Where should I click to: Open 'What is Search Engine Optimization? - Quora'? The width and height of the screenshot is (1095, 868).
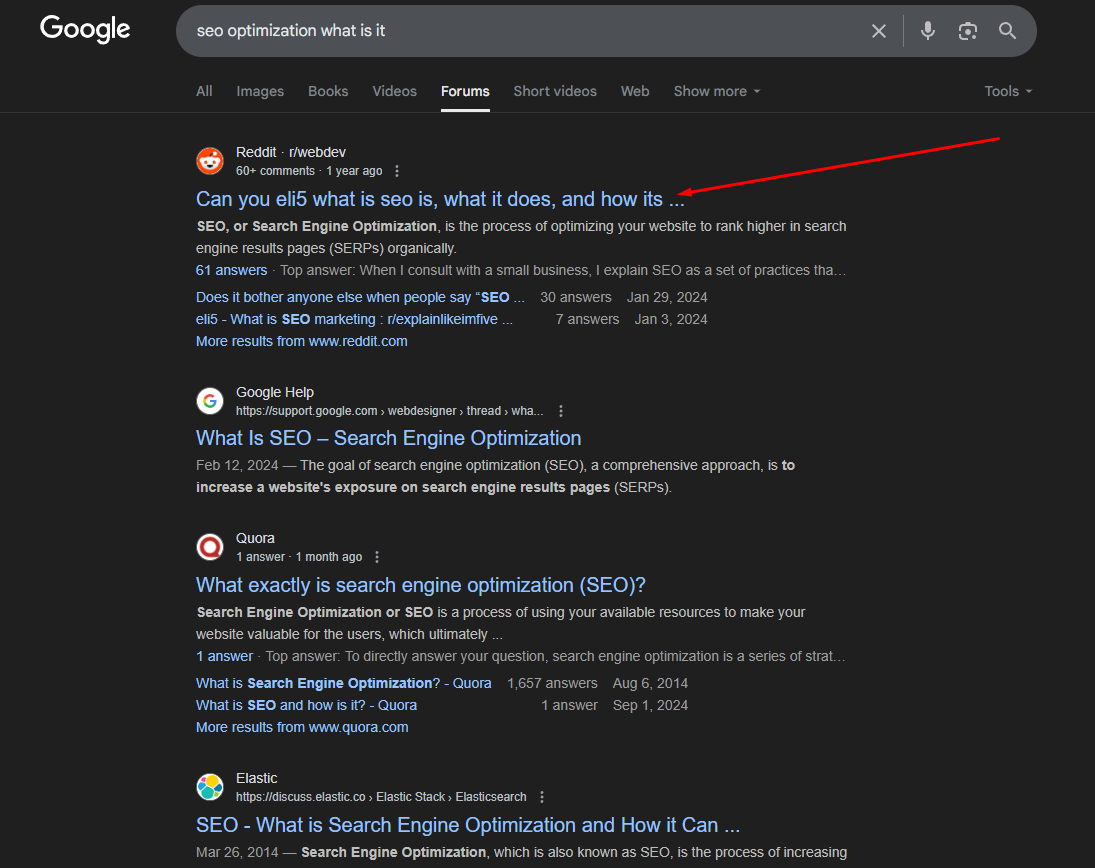tap(344, 684)
